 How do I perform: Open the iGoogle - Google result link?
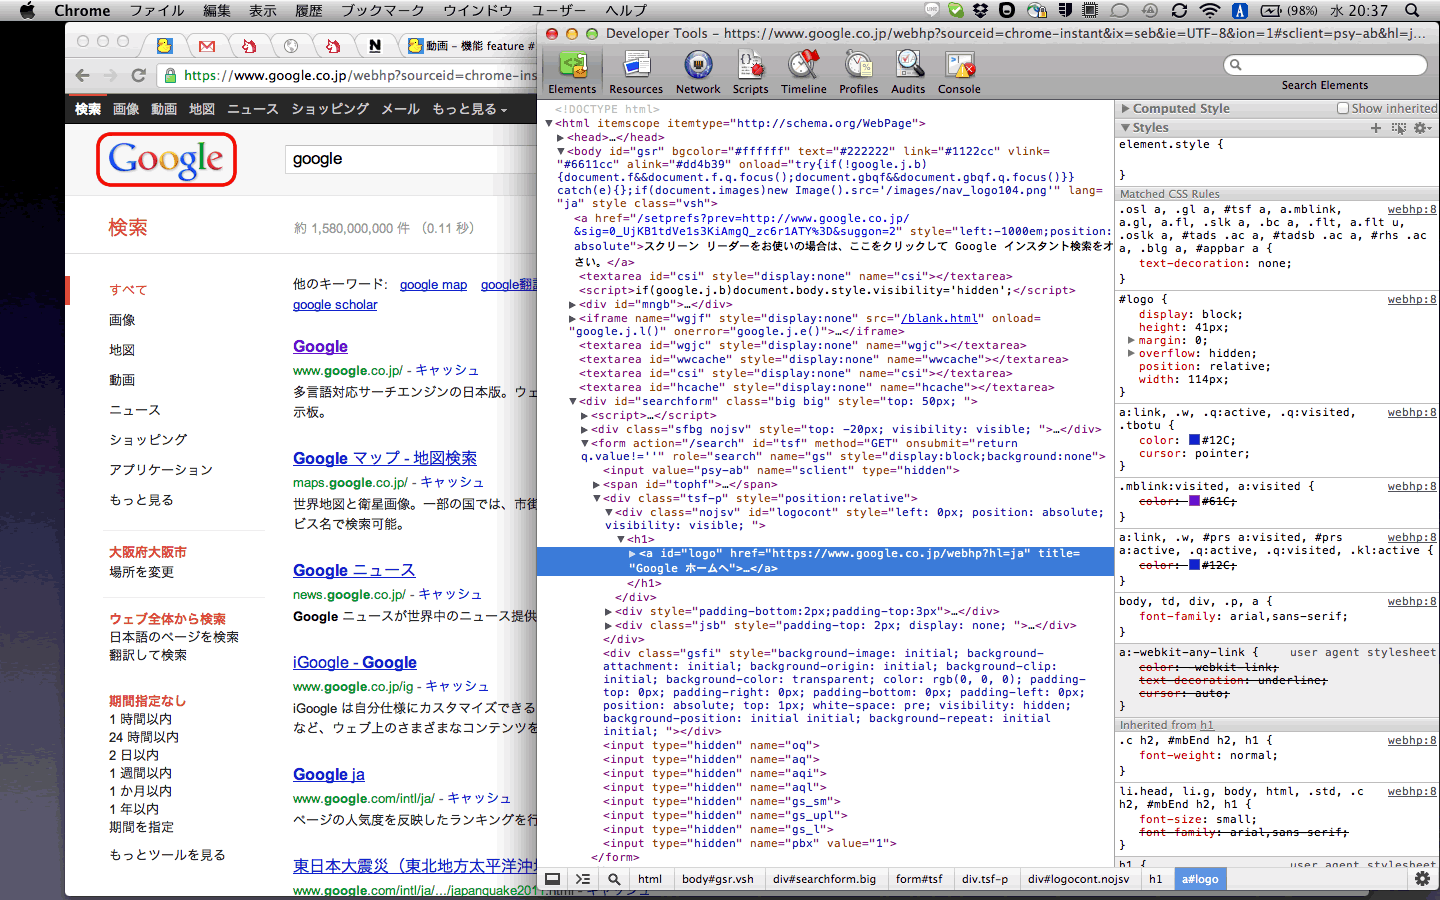(x=355, y=662)
